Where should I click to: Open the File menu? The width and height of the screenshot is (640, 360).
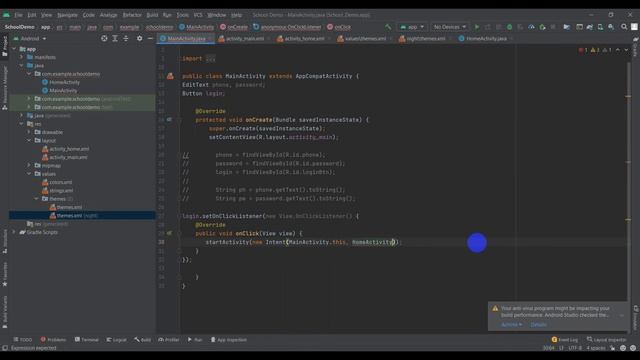coord(18,15)
